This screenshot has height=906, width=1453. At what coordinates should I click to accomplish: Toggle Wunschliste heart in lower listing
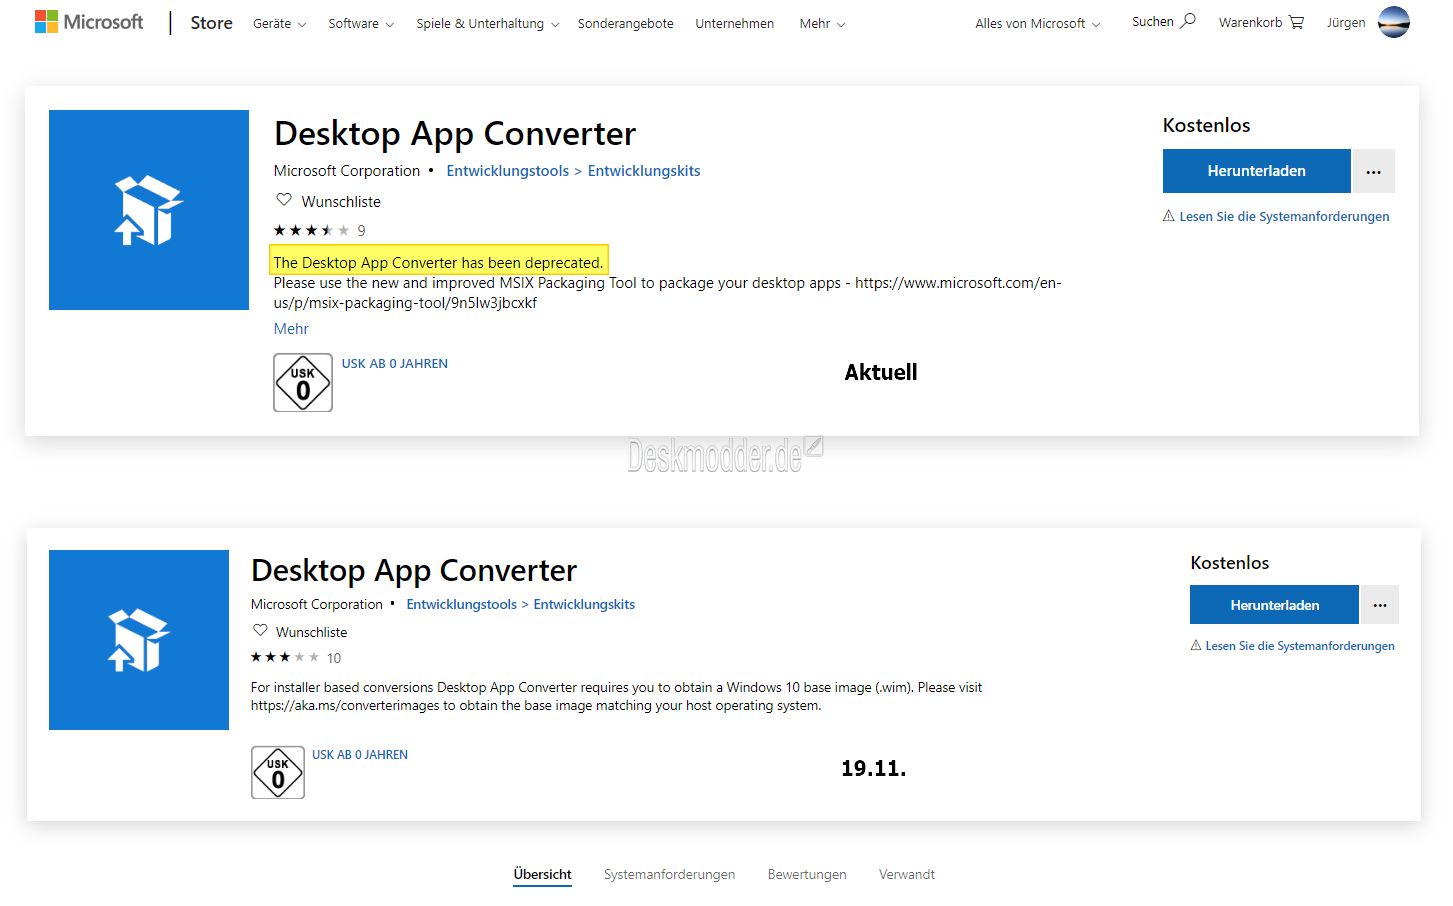pyautogui.click(x=260, y=631)
